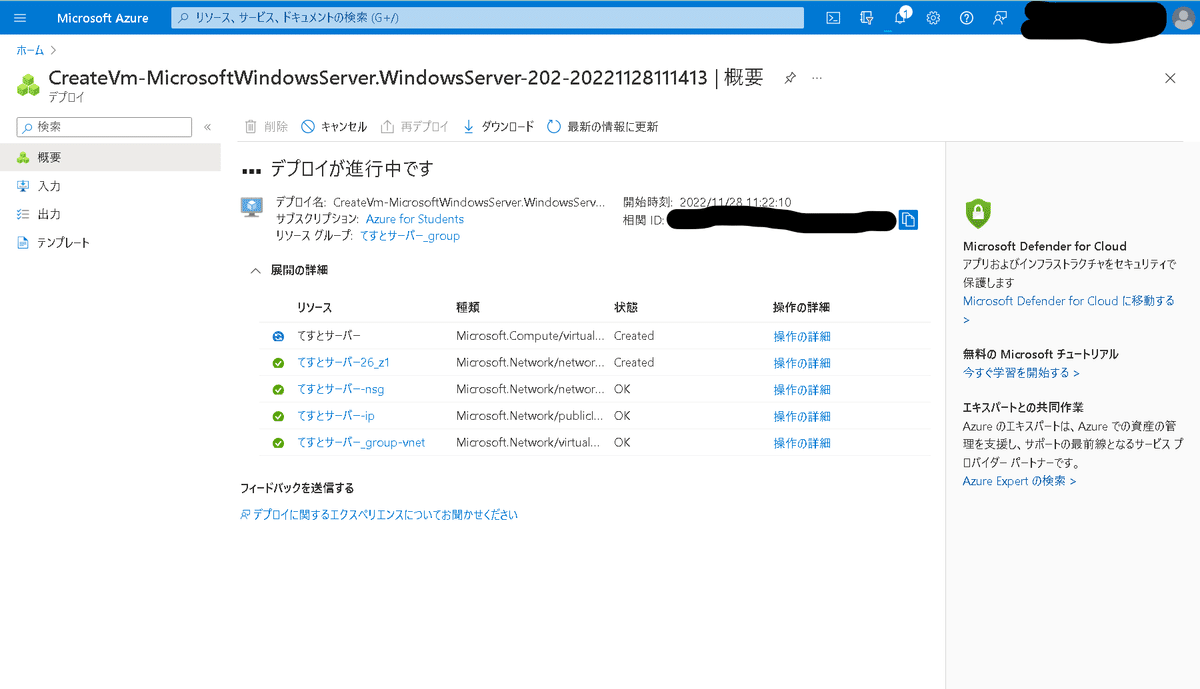The width and height of the screenshot is (1200, 689).
Task: Click the 状態 column header
Action: pos(626,308)
